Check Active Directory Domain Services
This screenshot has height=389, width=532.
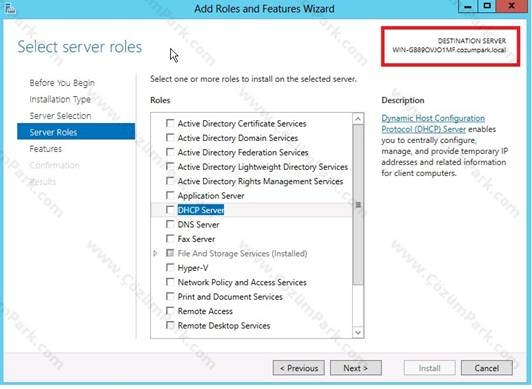coord(170,137)
